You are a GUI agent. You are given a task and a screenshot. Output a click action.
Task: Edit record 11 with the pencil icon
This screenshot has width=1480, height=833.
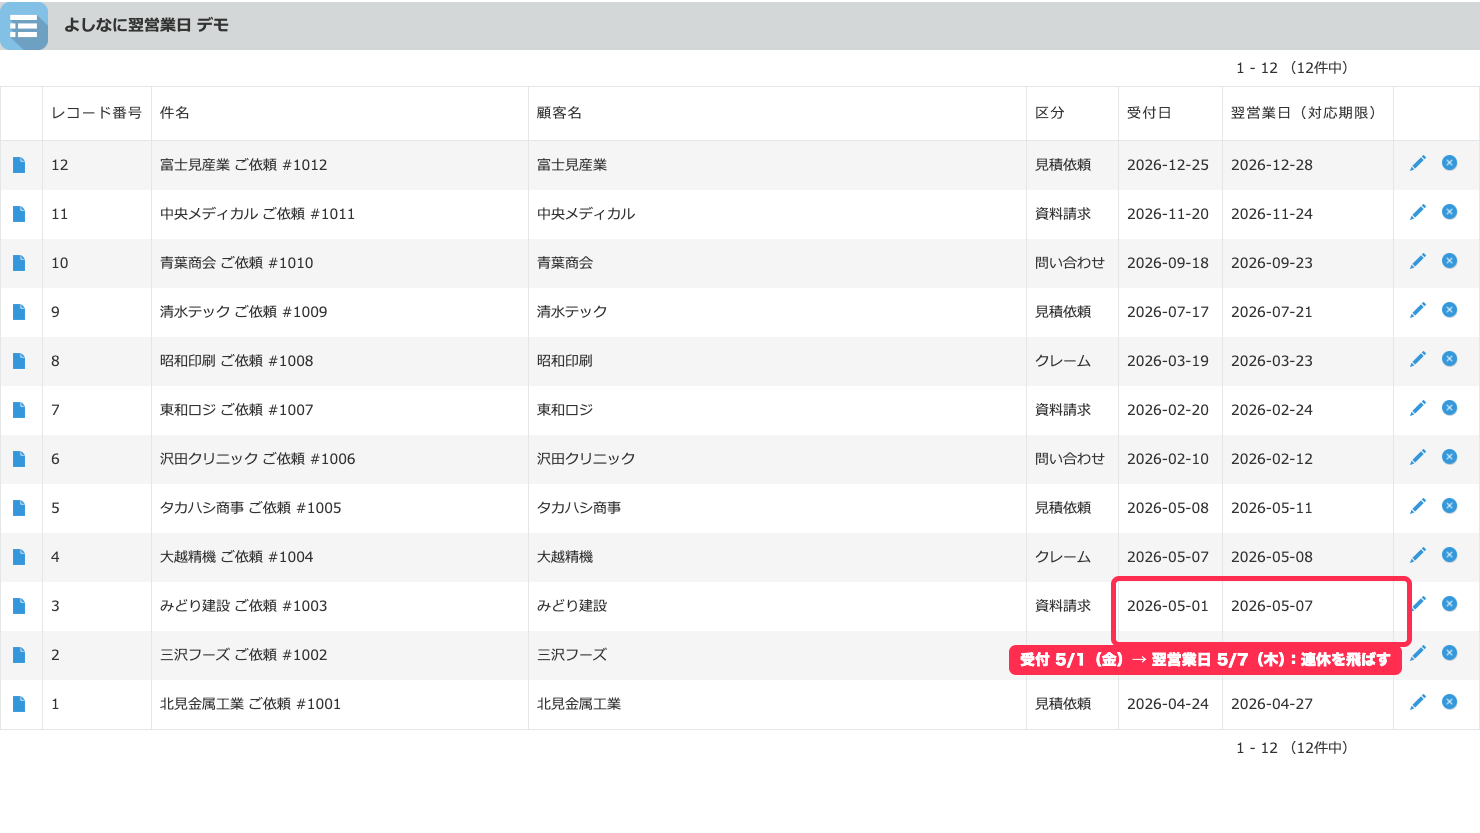coord(1418,212)
